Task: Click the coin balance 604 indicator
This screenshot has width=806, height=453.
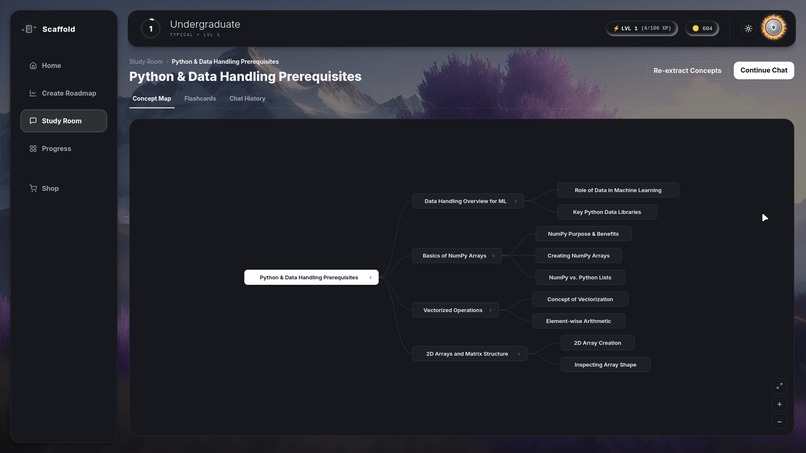Action: tap(702, 28)
